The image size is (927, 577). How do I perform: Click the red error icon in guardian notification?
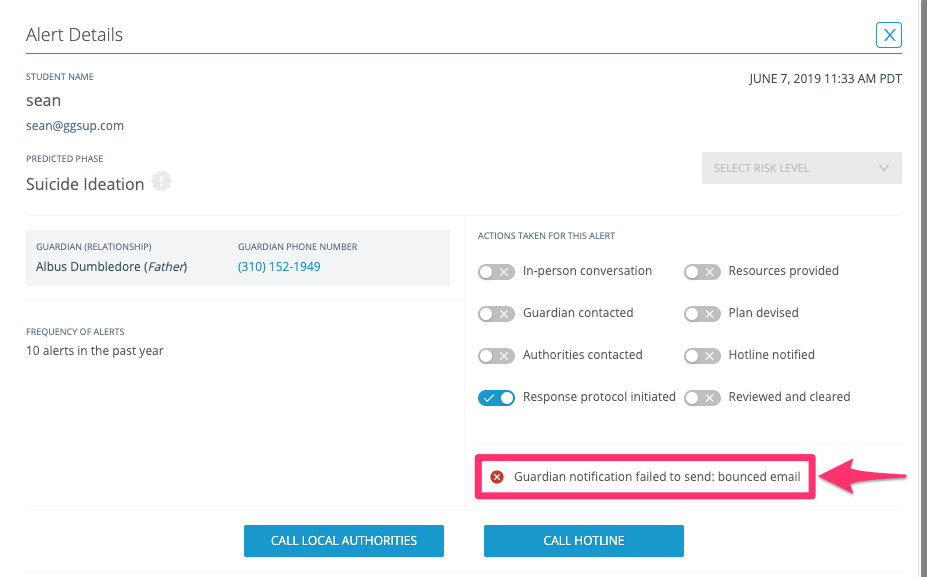pos(497,476)
